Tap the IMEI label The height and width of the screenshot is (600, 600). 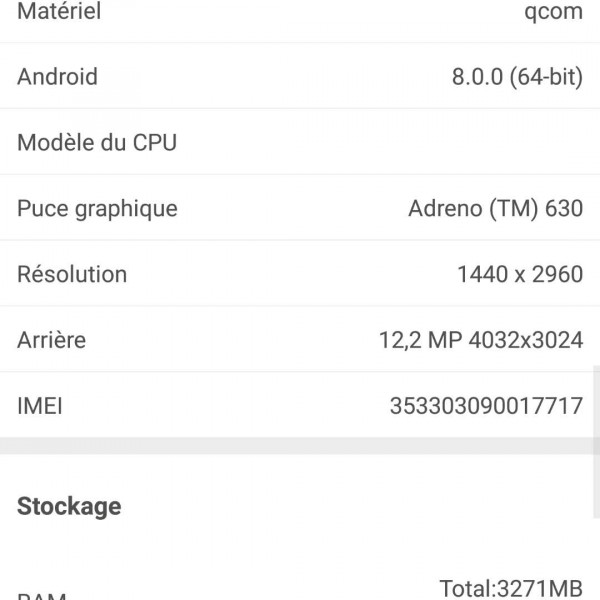click(40, 406)
